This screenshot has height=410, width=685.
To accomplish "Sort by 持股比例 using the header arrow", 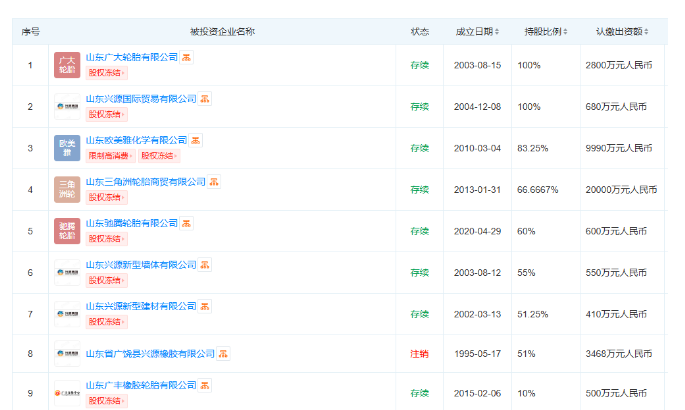I will (x=545, y=32).
